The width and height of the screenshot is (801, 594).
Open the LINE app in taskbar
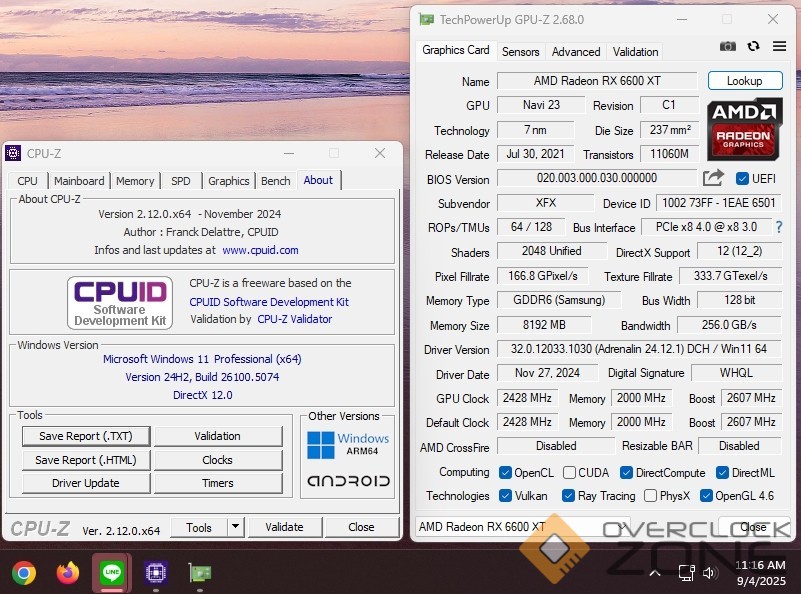click(x=111, y=573)
